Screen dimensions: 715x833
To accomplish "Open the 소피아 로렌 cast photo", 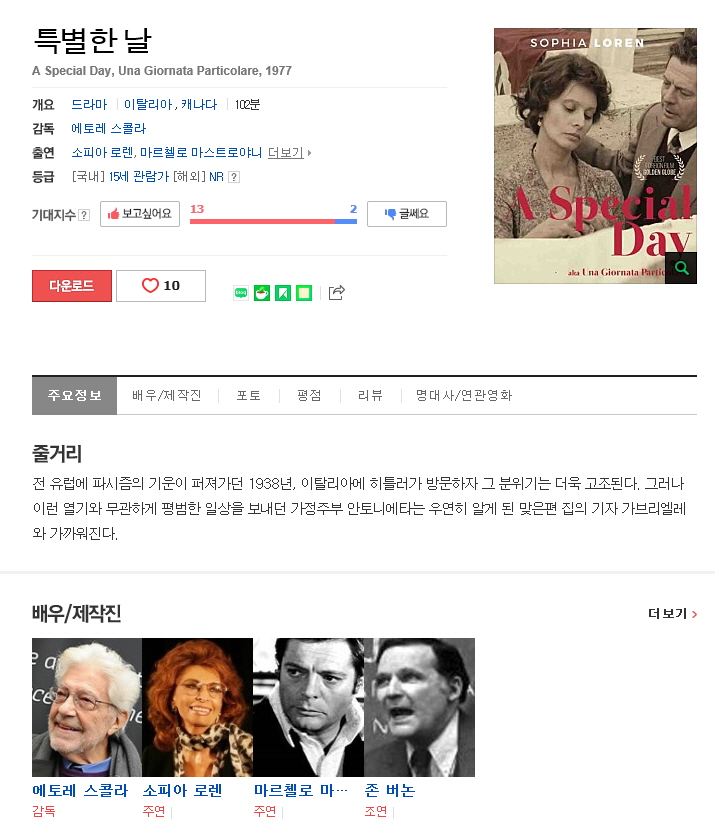I will coord(198,707).
